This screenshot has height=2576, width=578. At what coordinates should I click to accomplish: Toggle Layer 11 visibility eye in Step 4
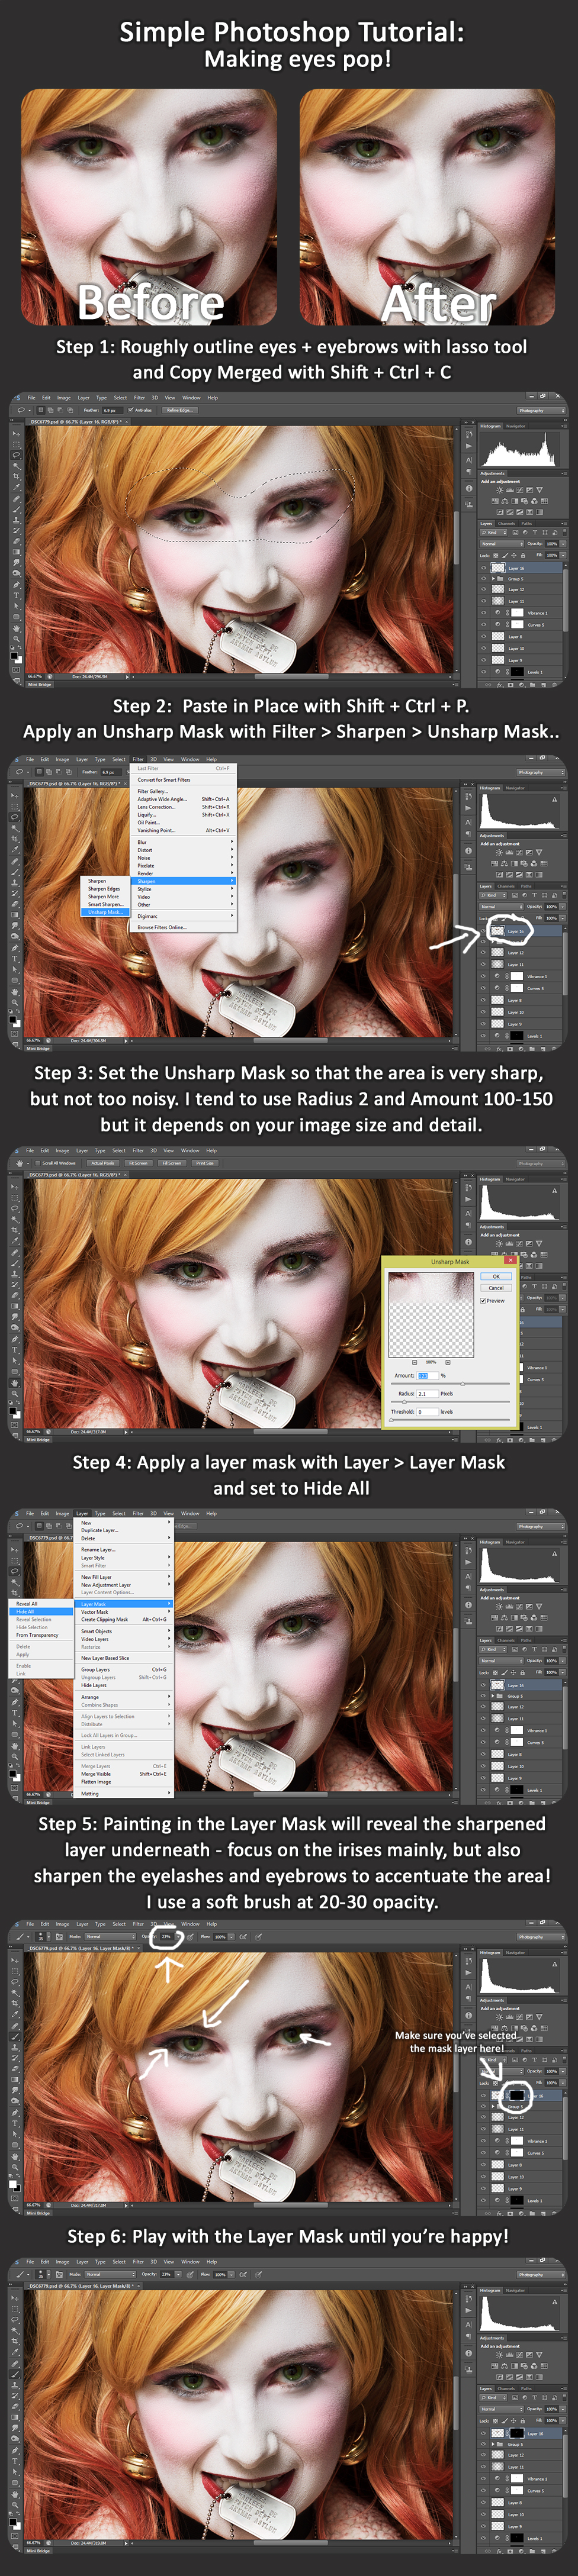[x=484, y=1718]
